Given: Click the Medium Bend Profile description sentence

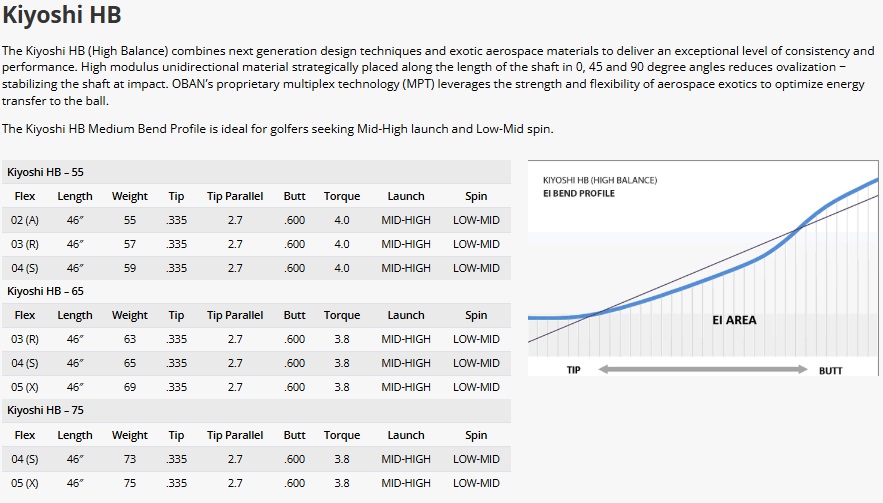Looking at the screenshot, I should click(x=278, y=129).
